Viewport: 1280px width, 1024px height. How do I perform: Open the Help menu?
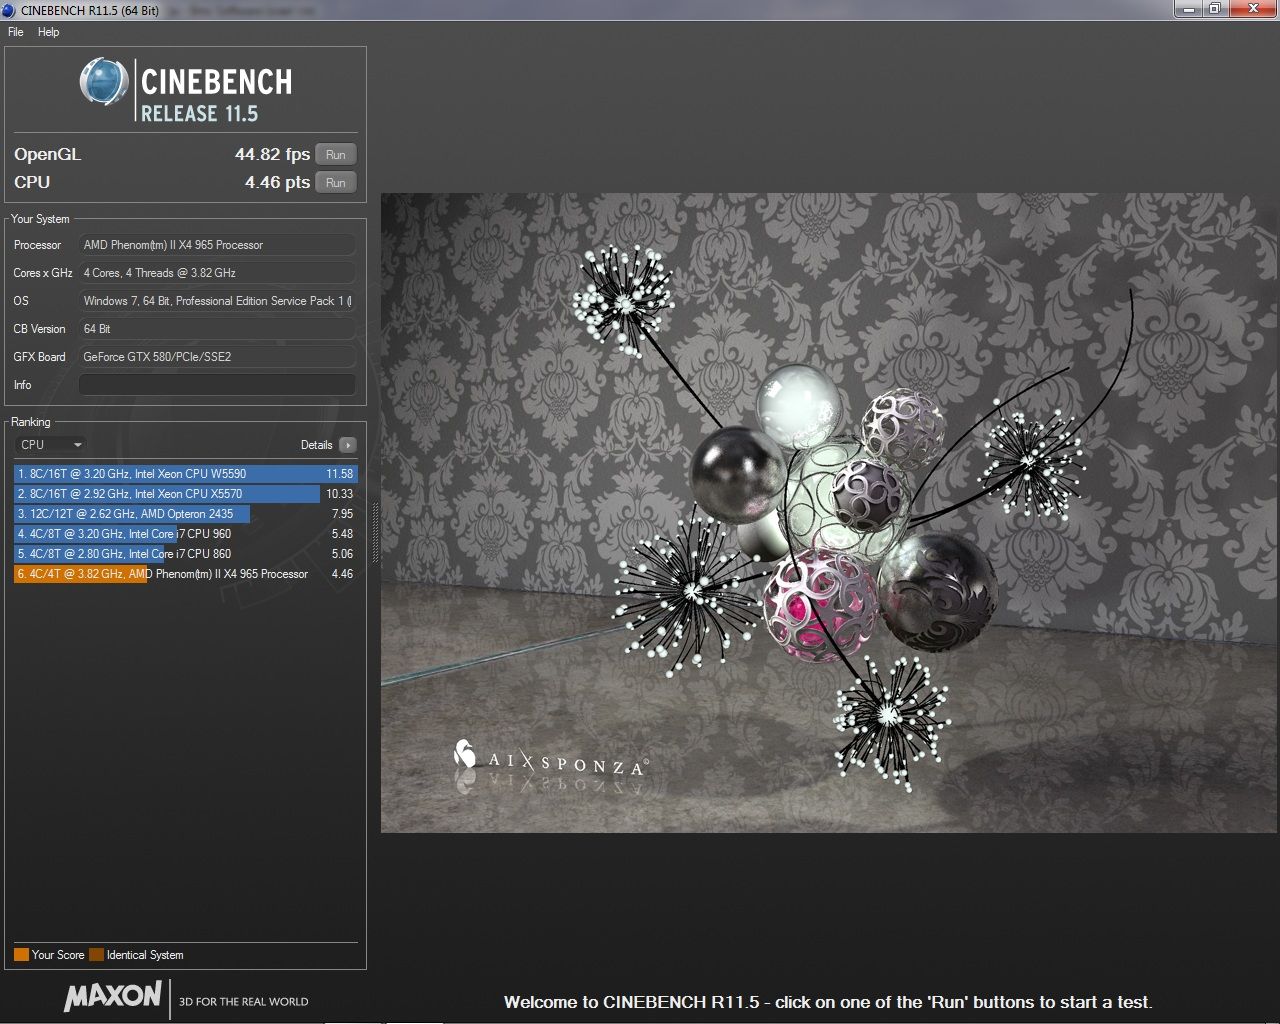click(48, 32)
